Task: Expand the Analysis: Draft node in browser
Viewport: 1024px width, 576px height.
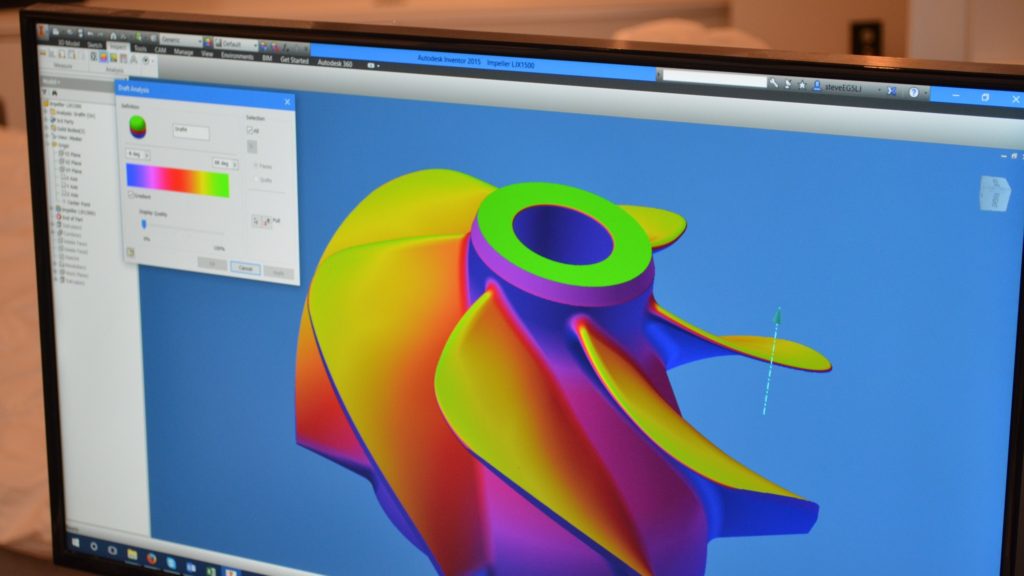Action: click(x=46, y=113)
